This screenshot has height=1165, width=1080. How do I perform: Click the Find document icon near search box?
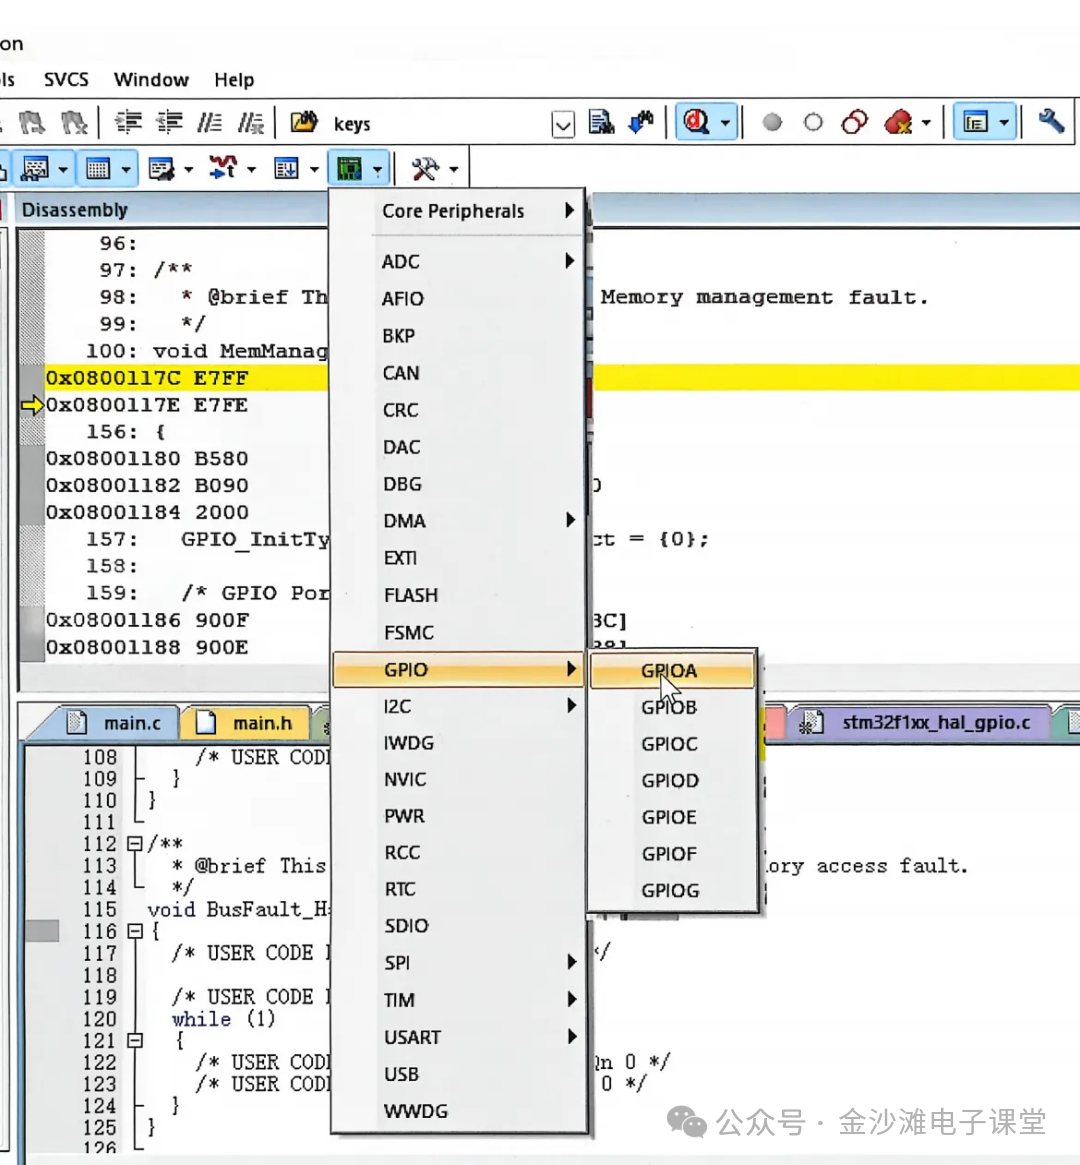tap(601, 122)
